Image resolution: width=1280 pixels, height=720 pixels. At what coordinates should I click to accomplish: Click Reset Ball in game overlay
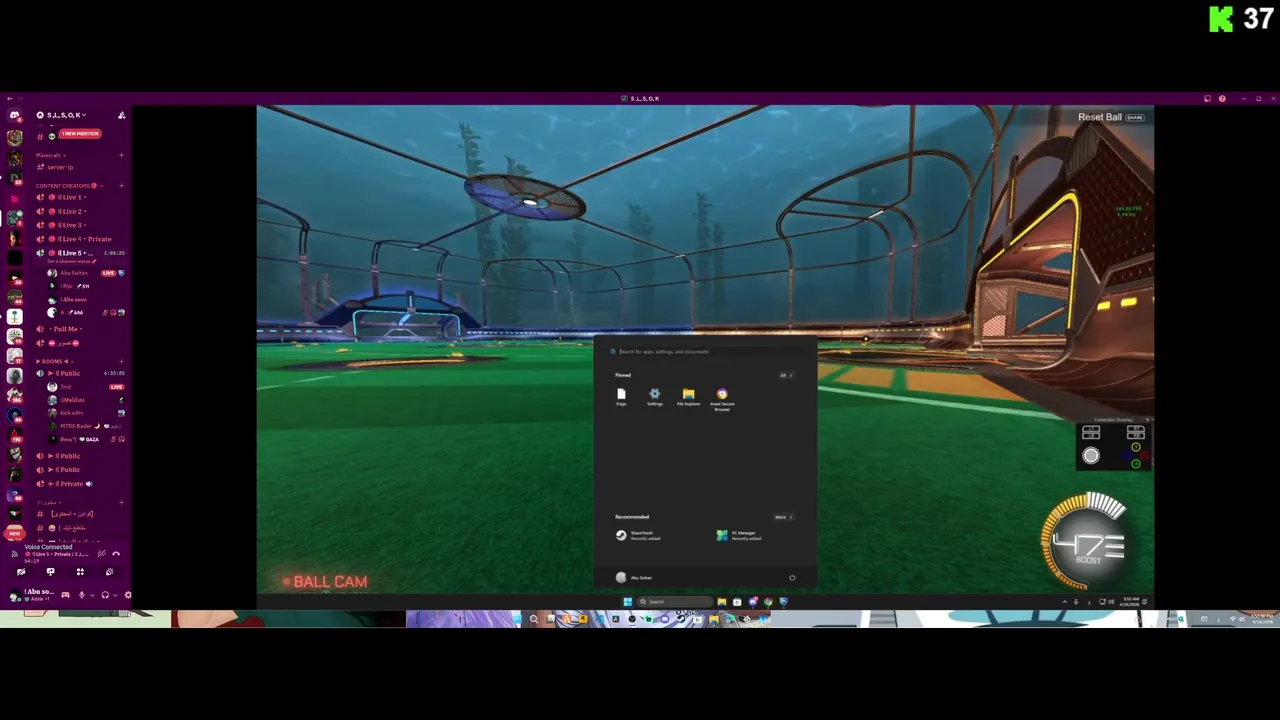1100,117
